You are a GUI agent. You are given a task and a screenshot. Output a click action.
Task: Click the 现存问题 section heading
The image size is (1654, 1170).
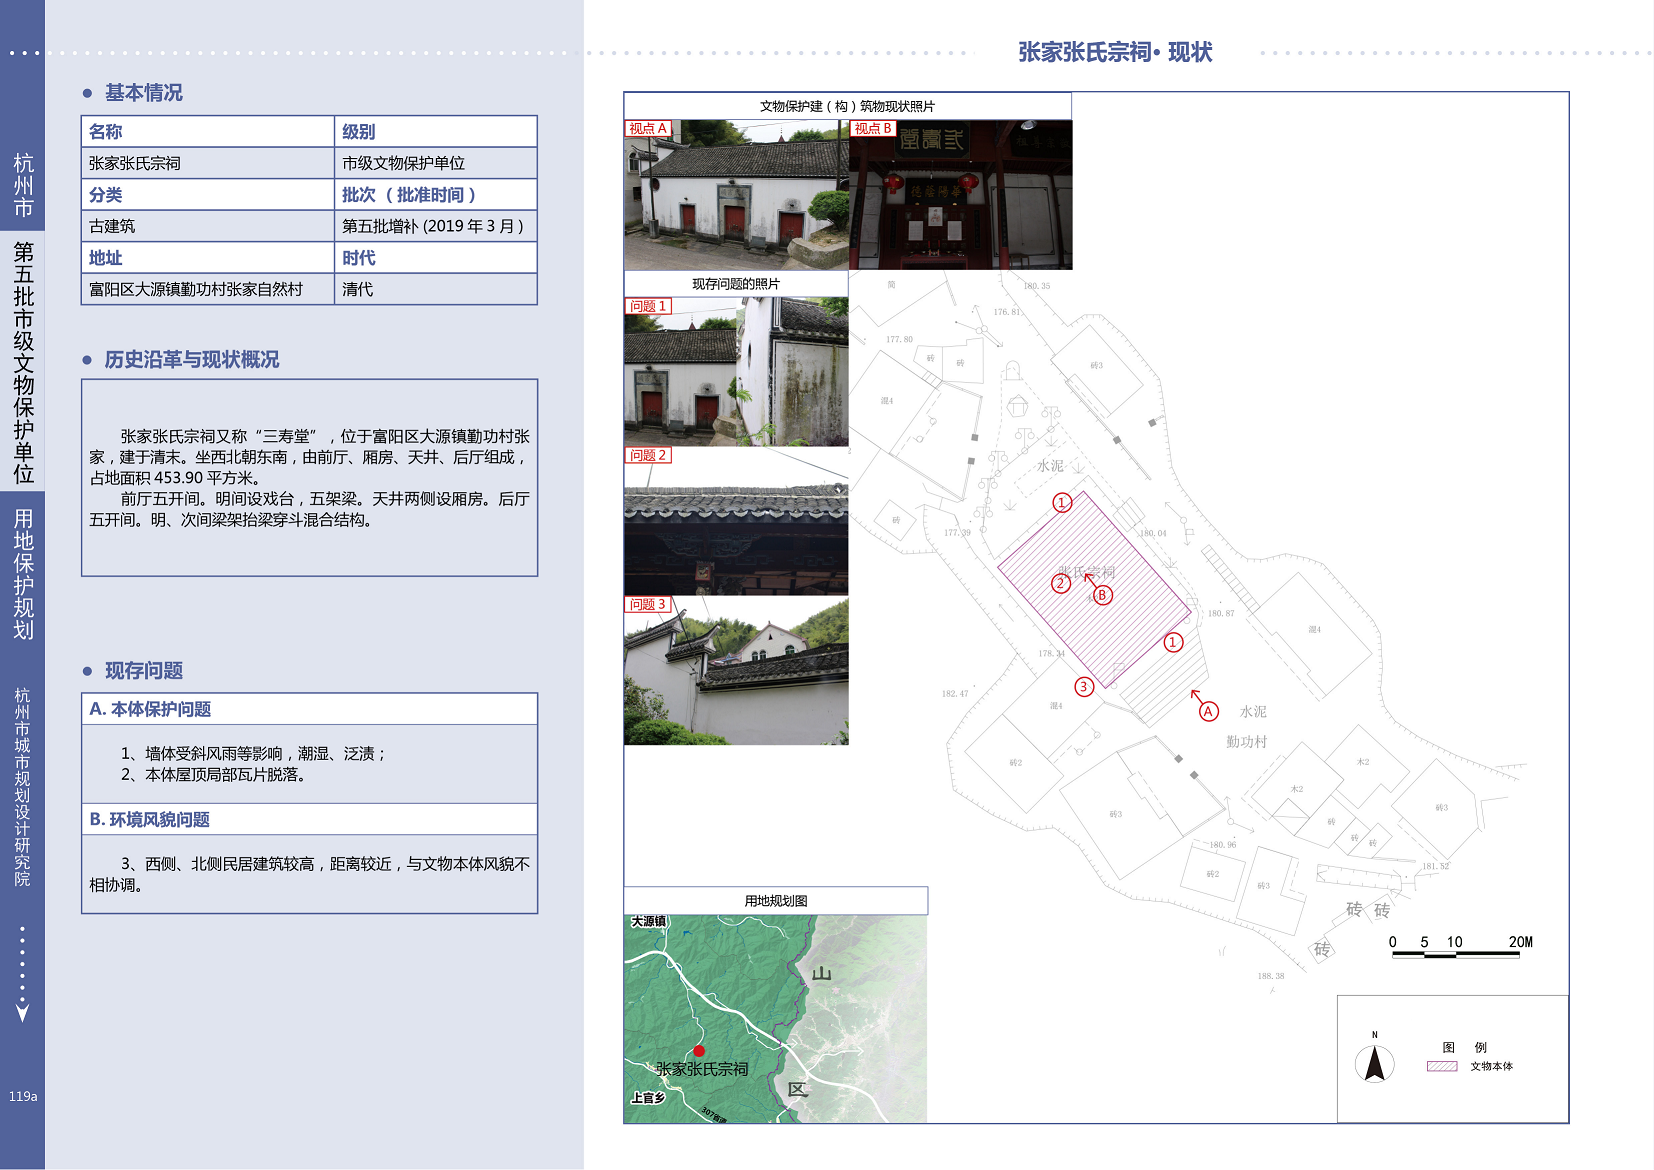click(x=144, y=671)
